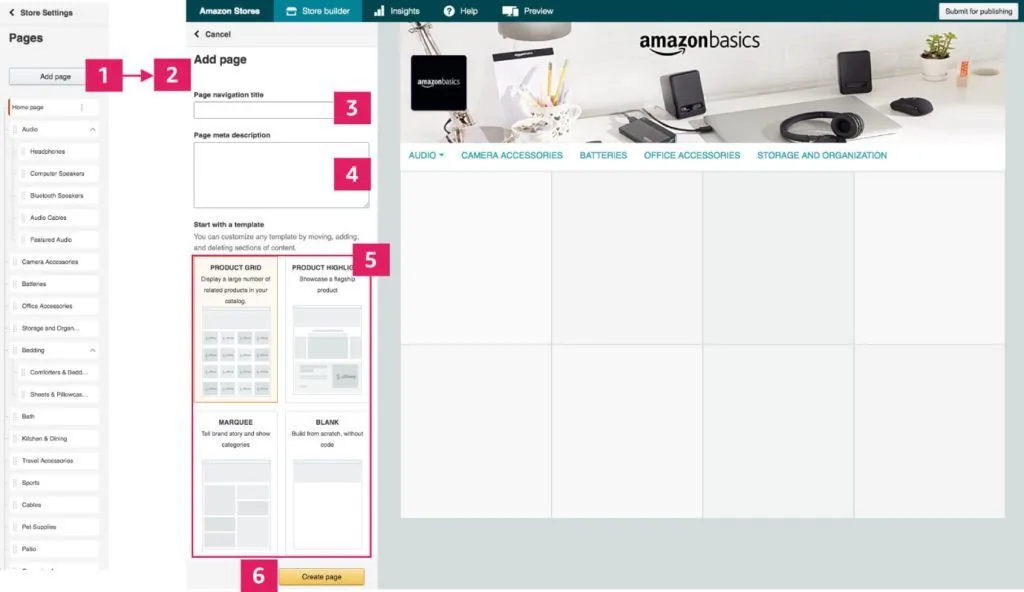Click the Insights bar chart icon
Viewport: 1024px width, 592px height.
379,11
